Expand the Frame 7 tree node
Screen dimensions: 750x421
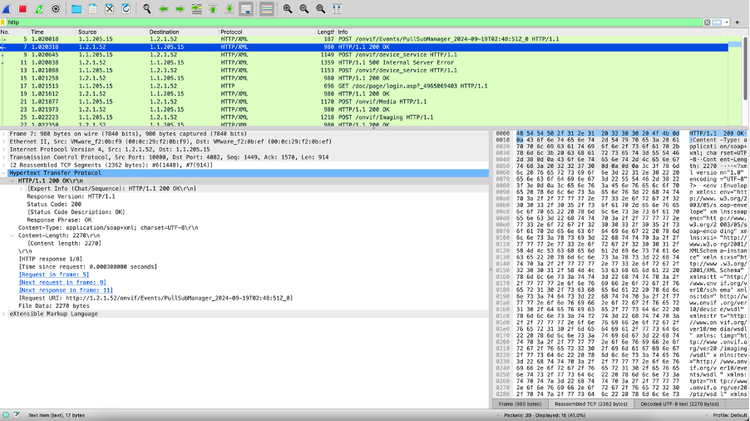pyautogui.click(x=4, y=133)
